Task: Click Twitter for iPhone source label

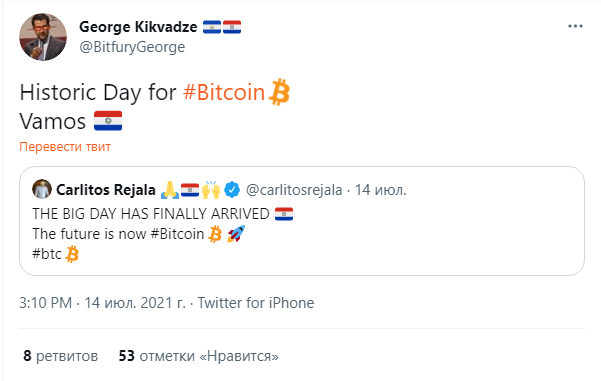Action: (x=256, y=303)
